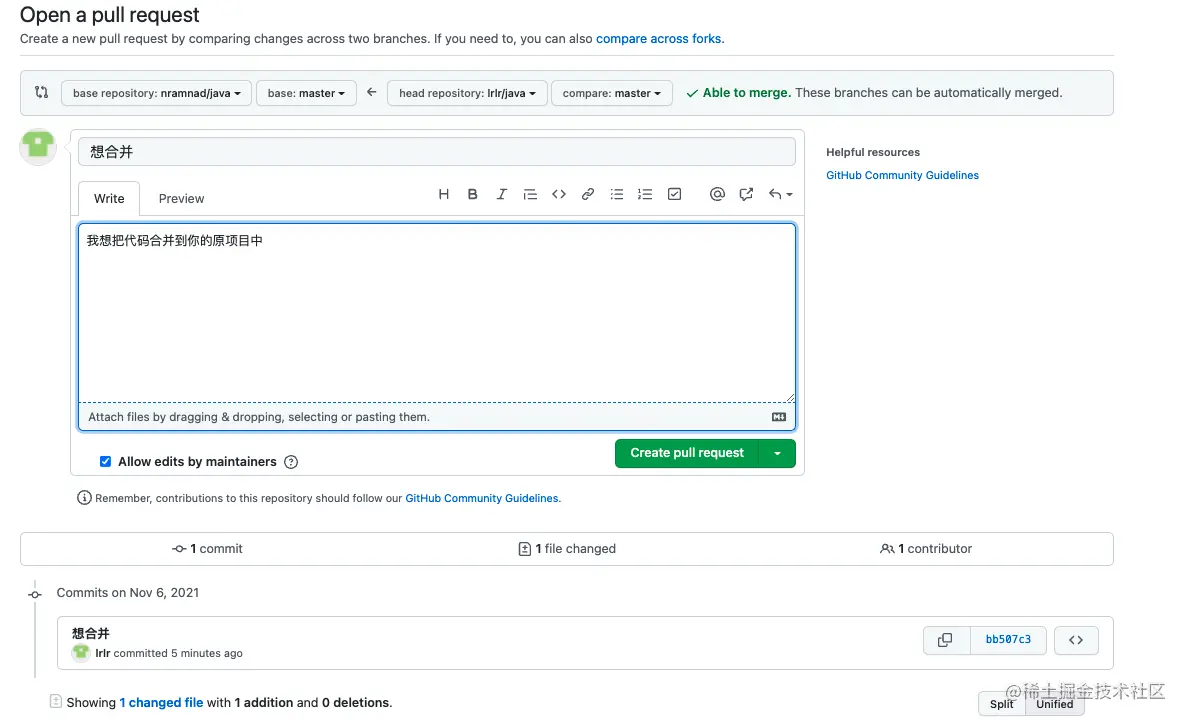Mention a user with the @ icon
The width and height of the screenshot is (1186, 722).
(717, 194)
